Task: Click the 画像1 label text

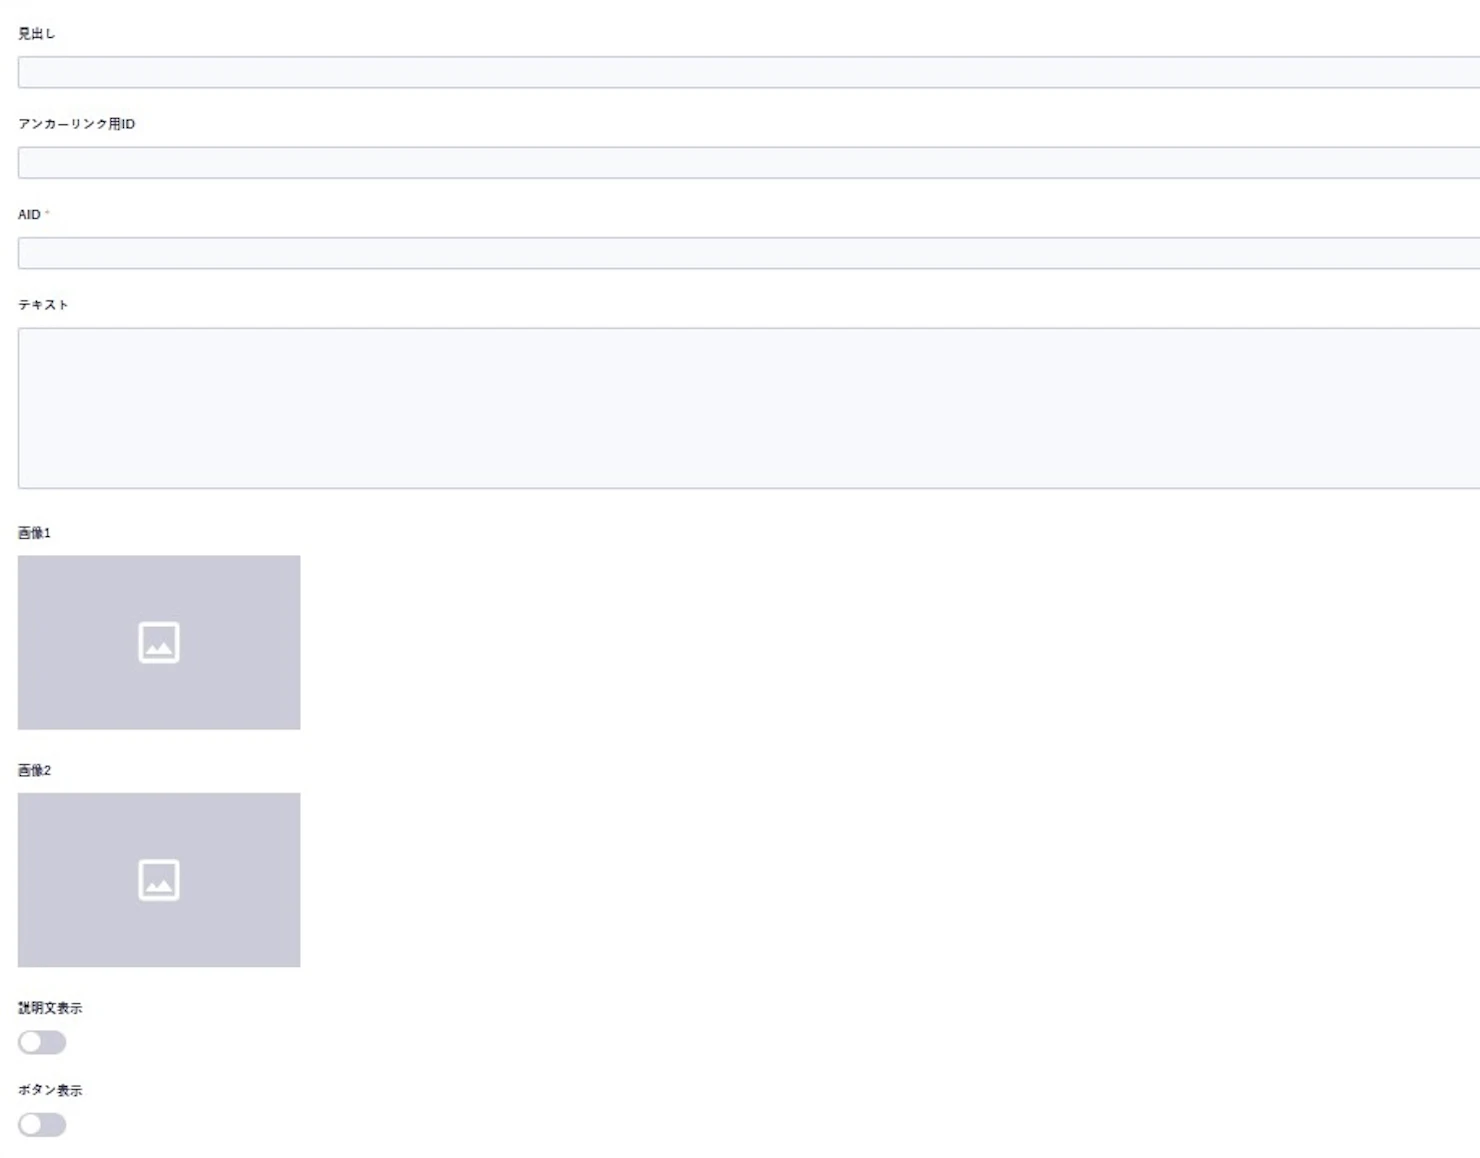Action: coord(34,533)
